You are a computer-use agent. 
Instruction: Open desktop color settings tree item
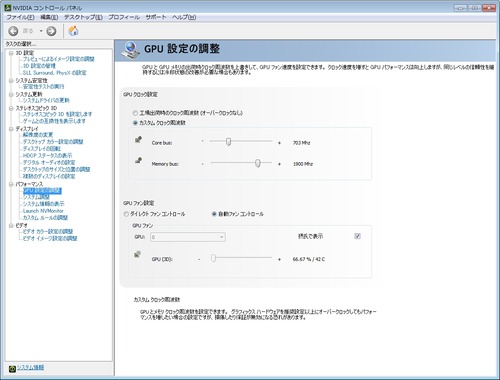53,142
